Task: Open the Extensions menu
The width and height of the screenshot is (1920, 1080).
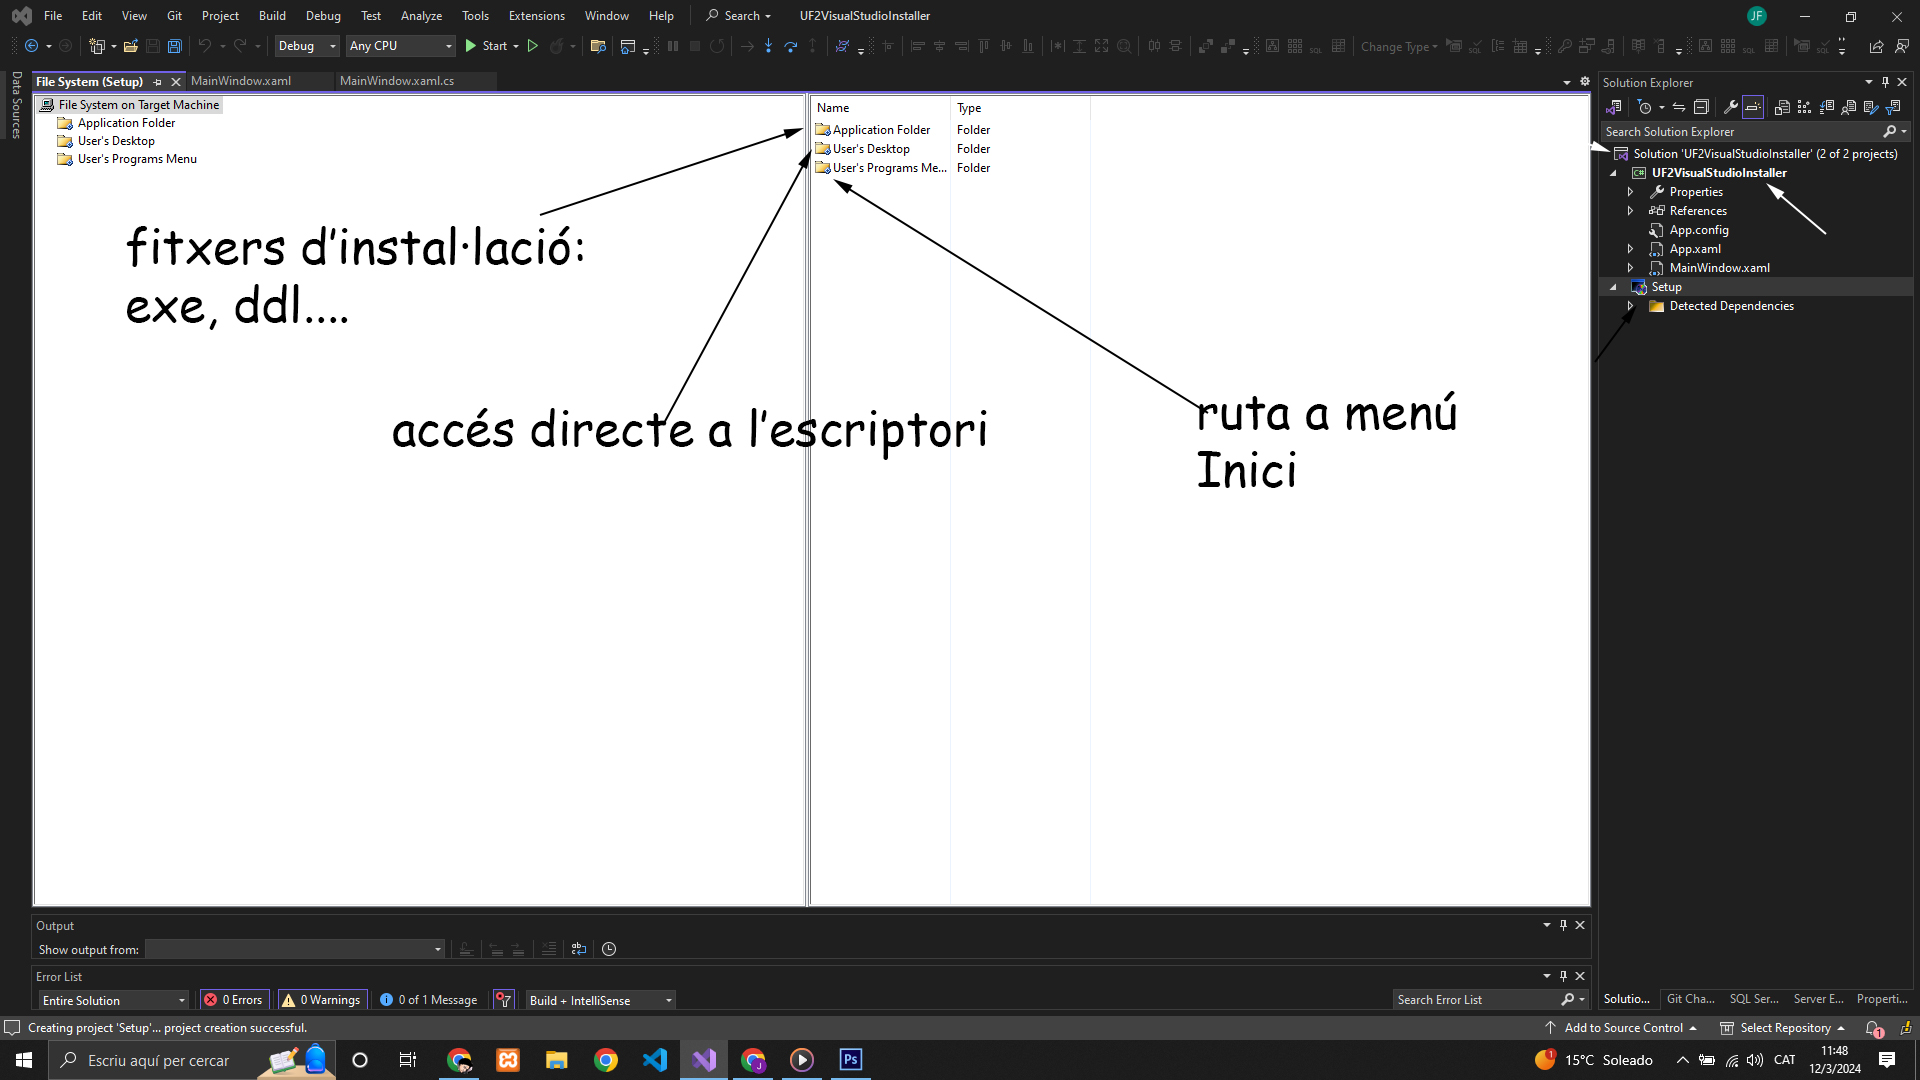Action: click(x=536, y=16)
